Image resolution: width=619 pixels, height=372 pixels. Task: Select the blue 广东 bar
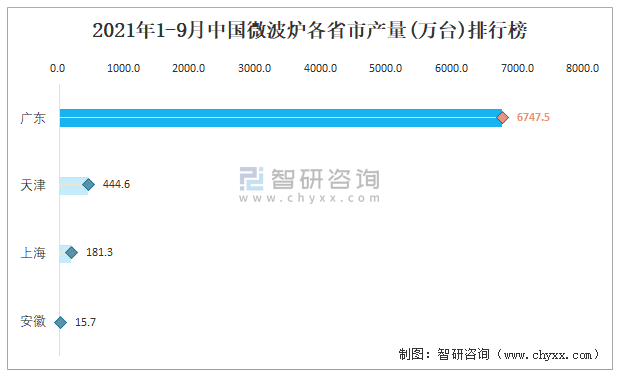[x=281, y=118]
